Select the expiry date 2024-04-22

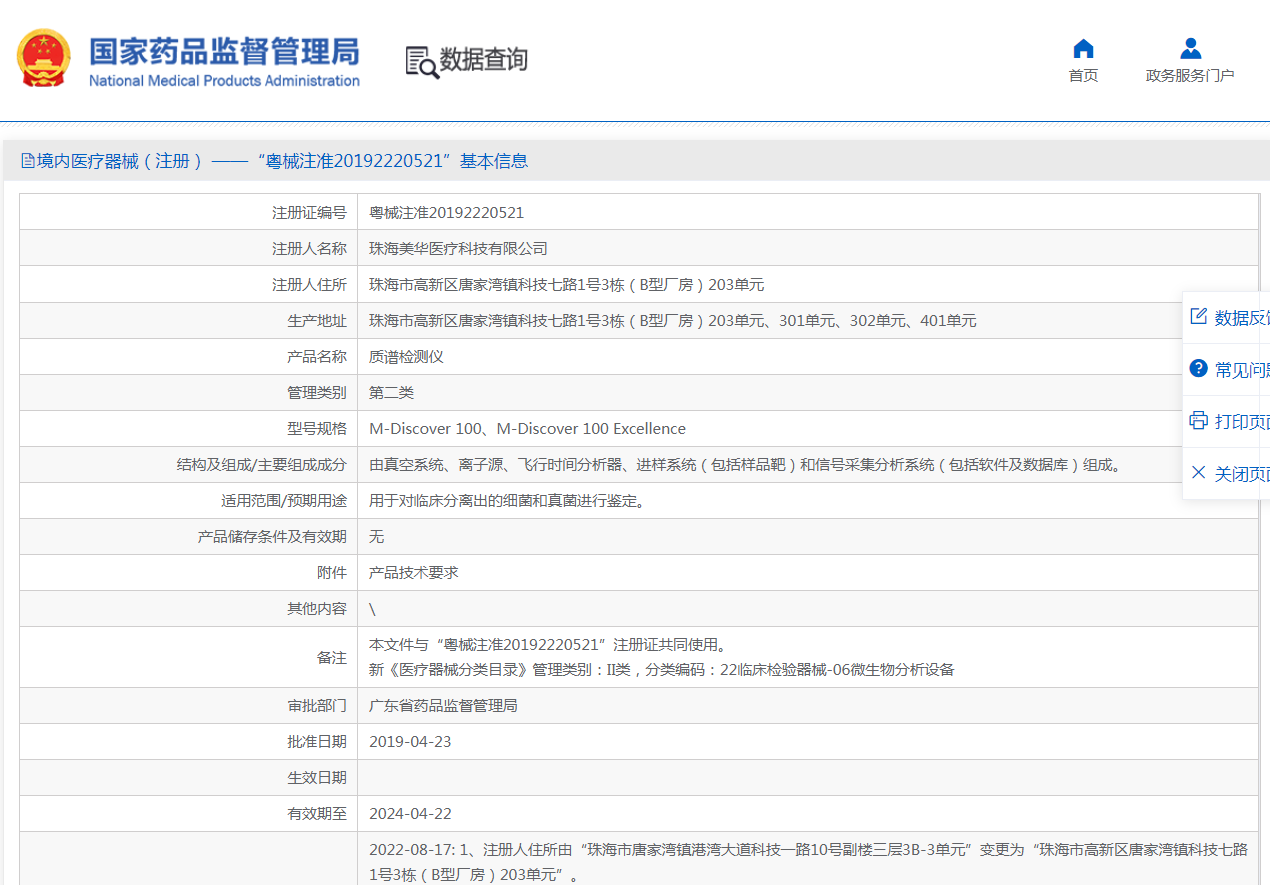[410, 814]
